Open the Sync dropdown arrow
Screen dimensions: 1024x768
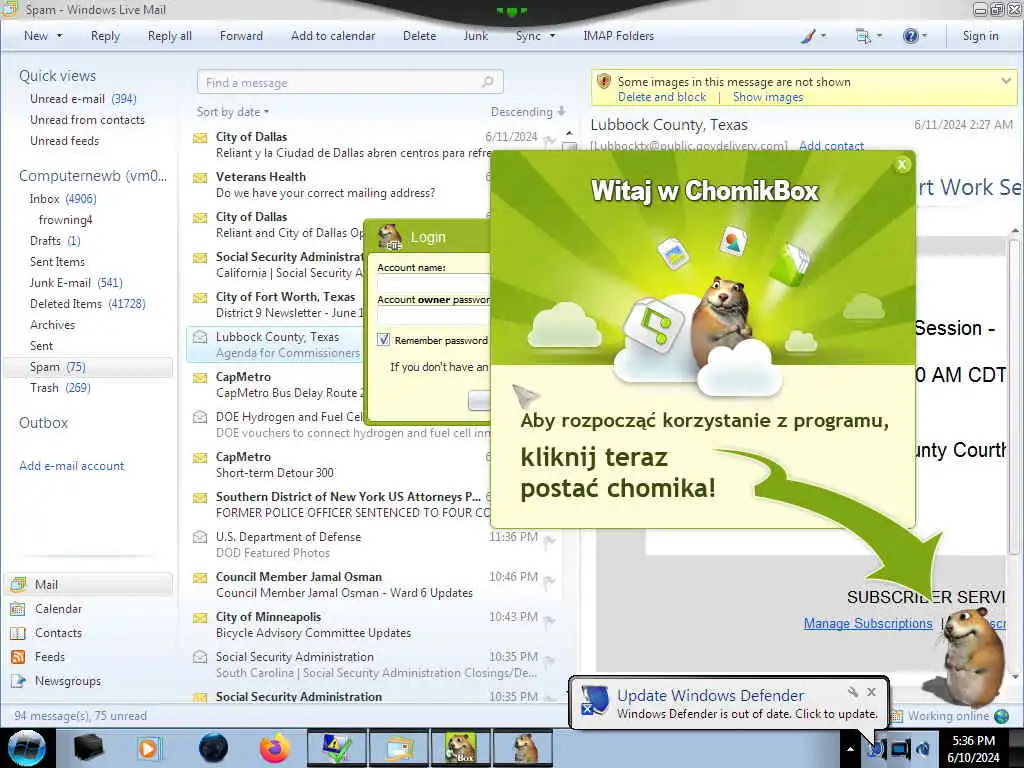pos(552,36)
